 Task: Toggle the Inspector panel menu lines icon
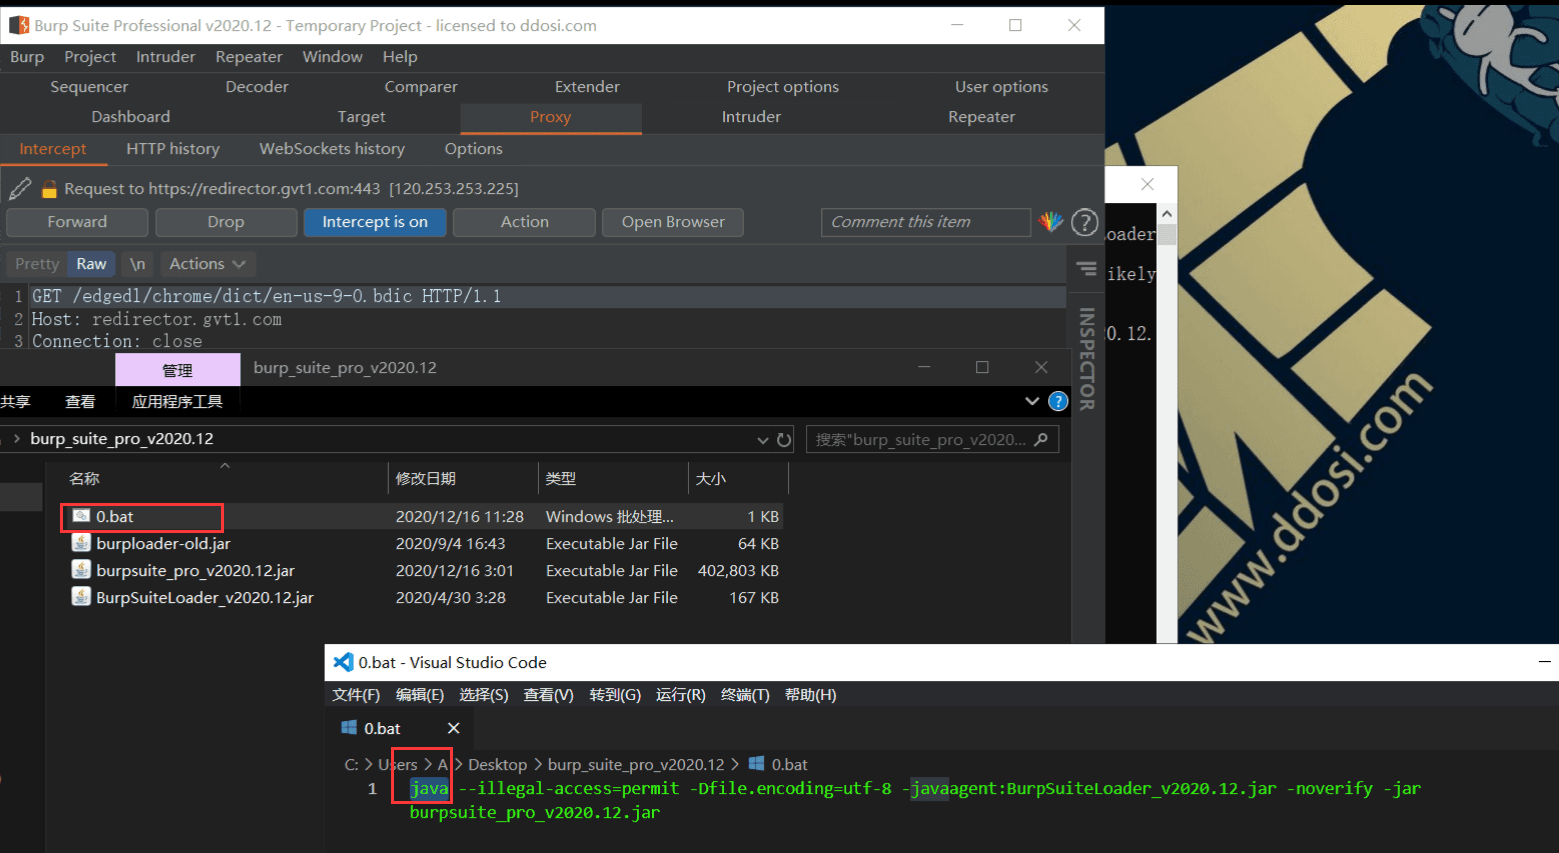tap(1086, 269)
